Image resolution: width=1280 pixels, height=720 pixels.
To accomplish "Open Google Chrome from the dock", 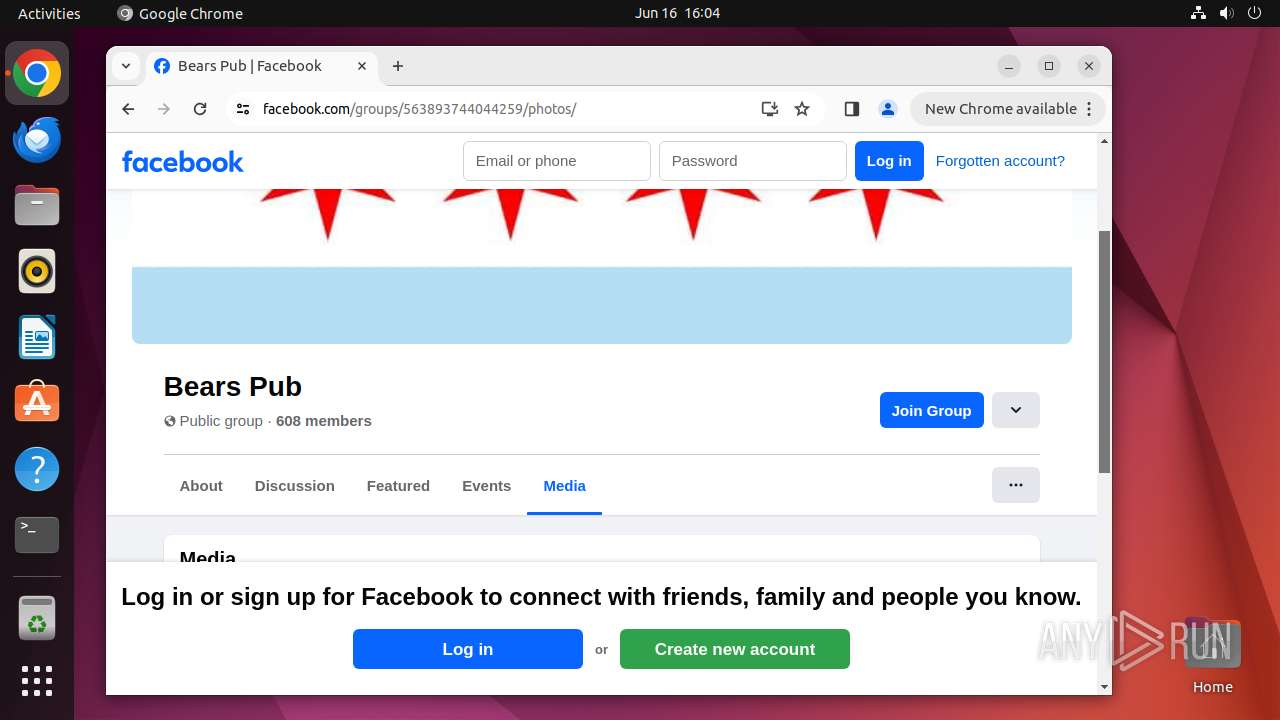I will 37,73.
